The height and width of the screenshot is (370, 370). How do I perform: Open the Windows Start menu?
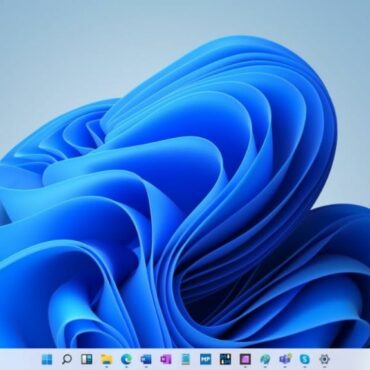point(47,359)
